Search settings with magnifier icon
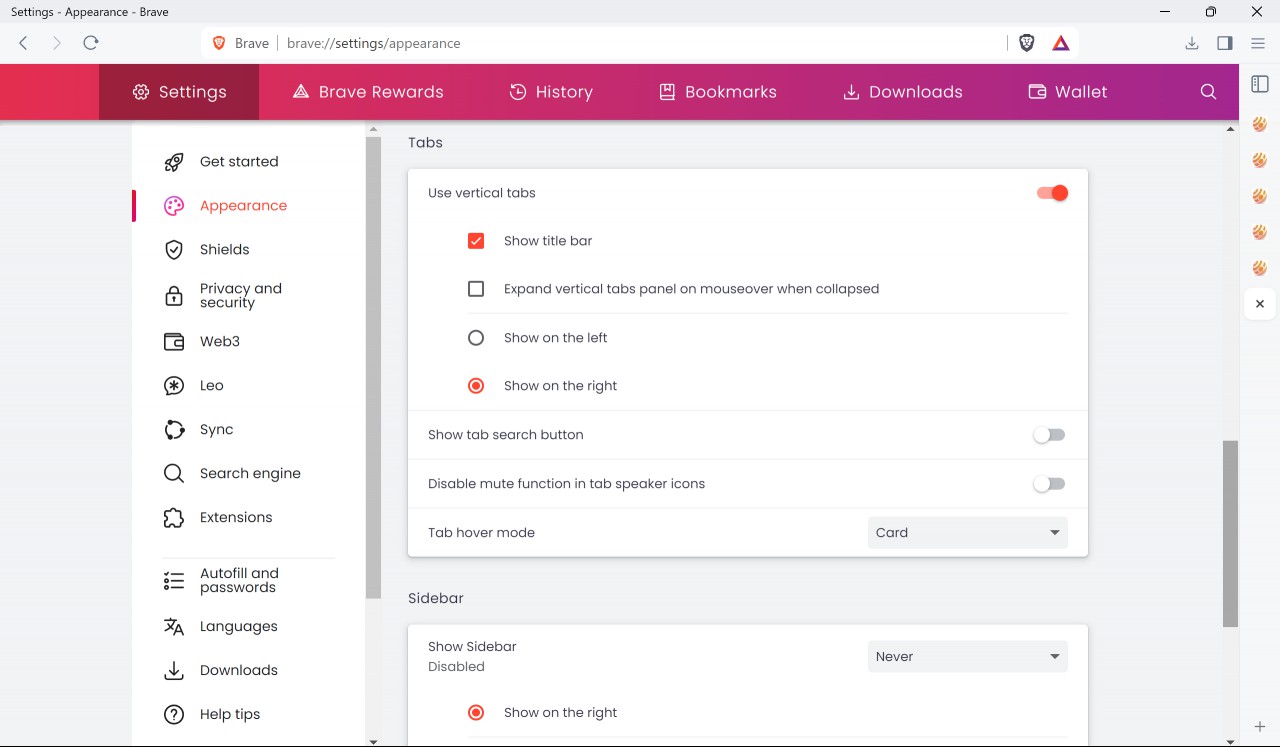The image size is (1280, 747). click(1208, 92)
